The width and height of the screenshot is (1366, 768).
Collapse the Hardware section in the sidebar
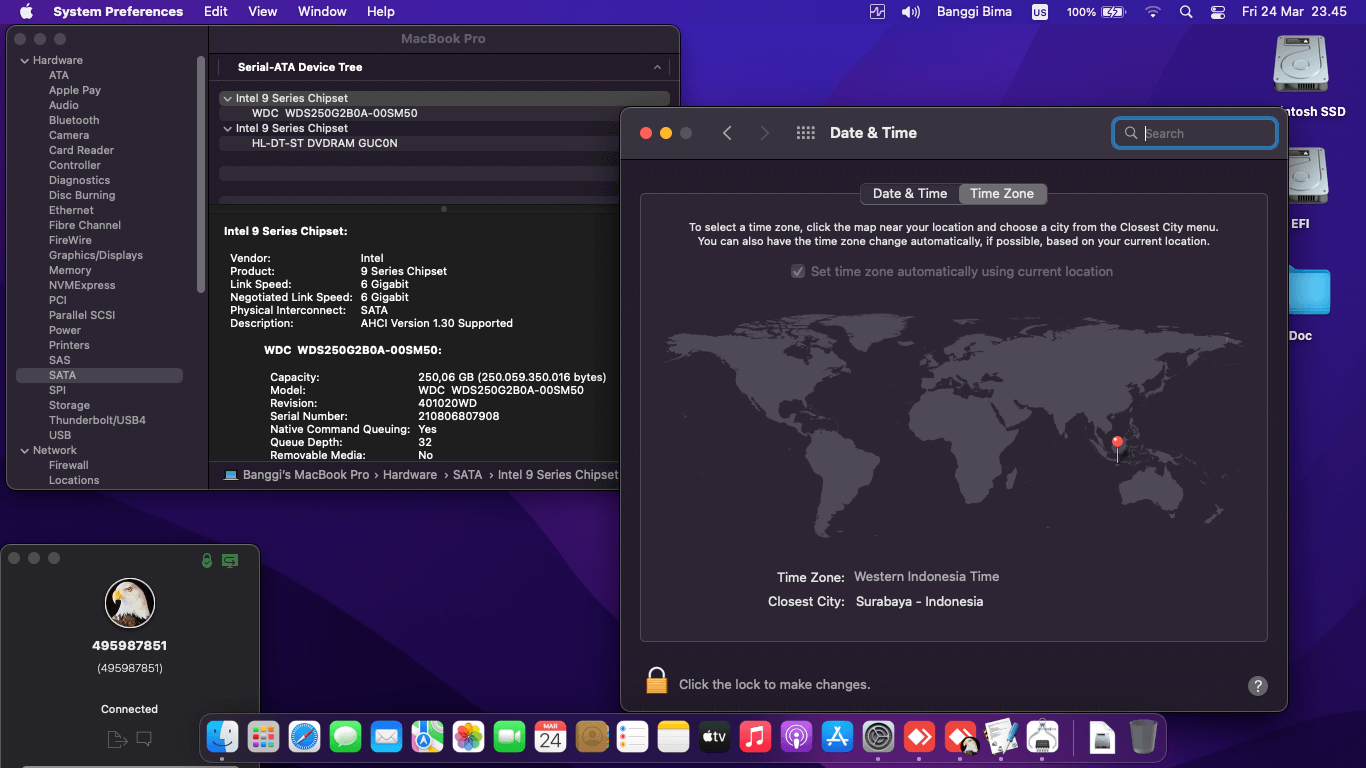[25, 61]
